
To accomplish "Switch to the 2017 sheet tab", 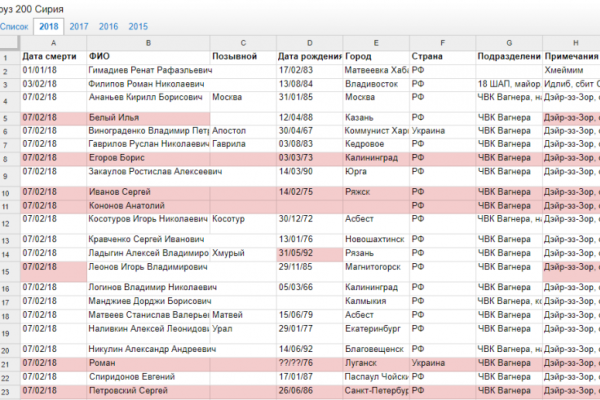I will [79, 26].
